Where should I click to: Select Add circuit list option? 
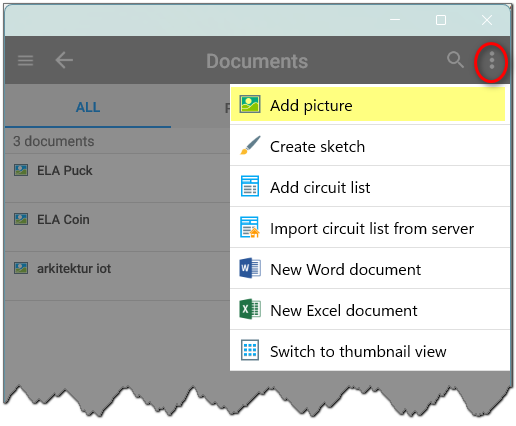click(x=370, y=186)
